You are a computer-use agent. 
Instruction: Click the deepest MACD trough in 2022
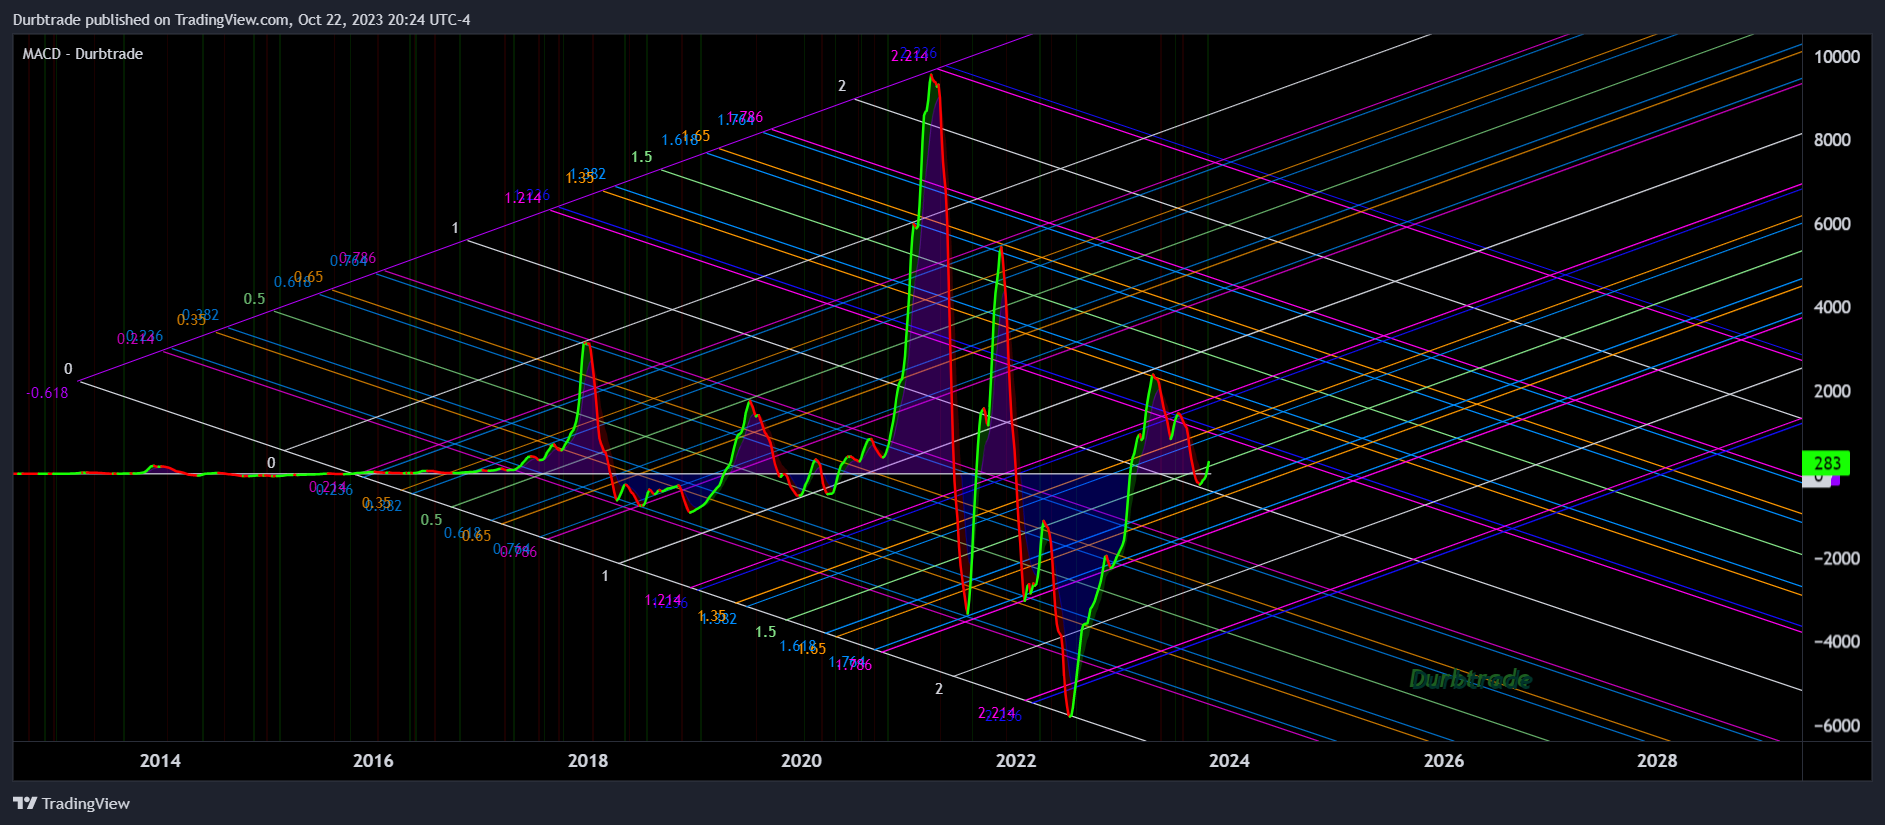1071,714
